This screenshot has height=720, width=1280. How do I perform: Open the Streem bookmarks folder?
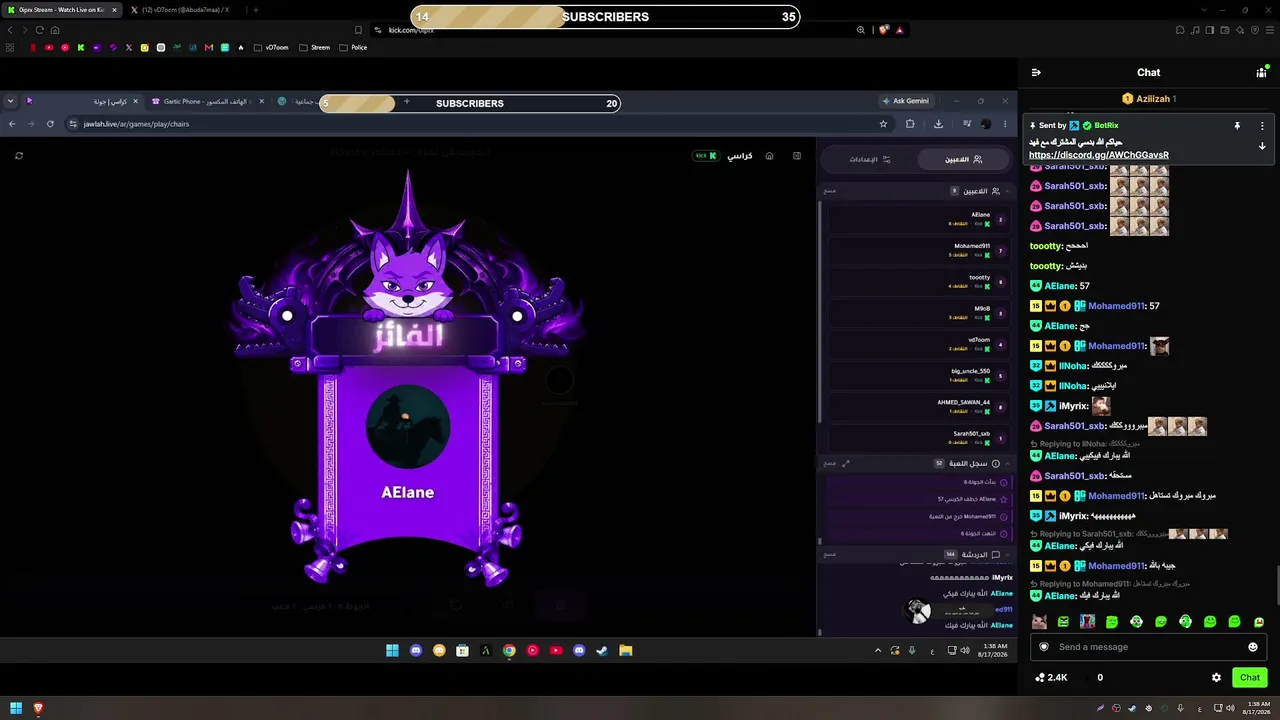pyautogui.click(x=314, y=47)
